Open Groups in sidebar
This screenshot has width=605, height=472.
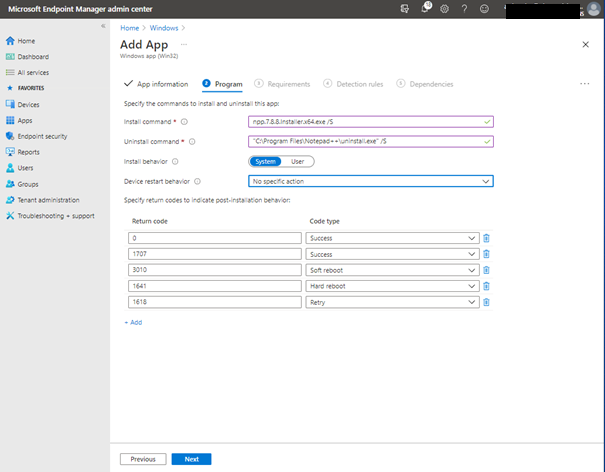pos(22,184)
